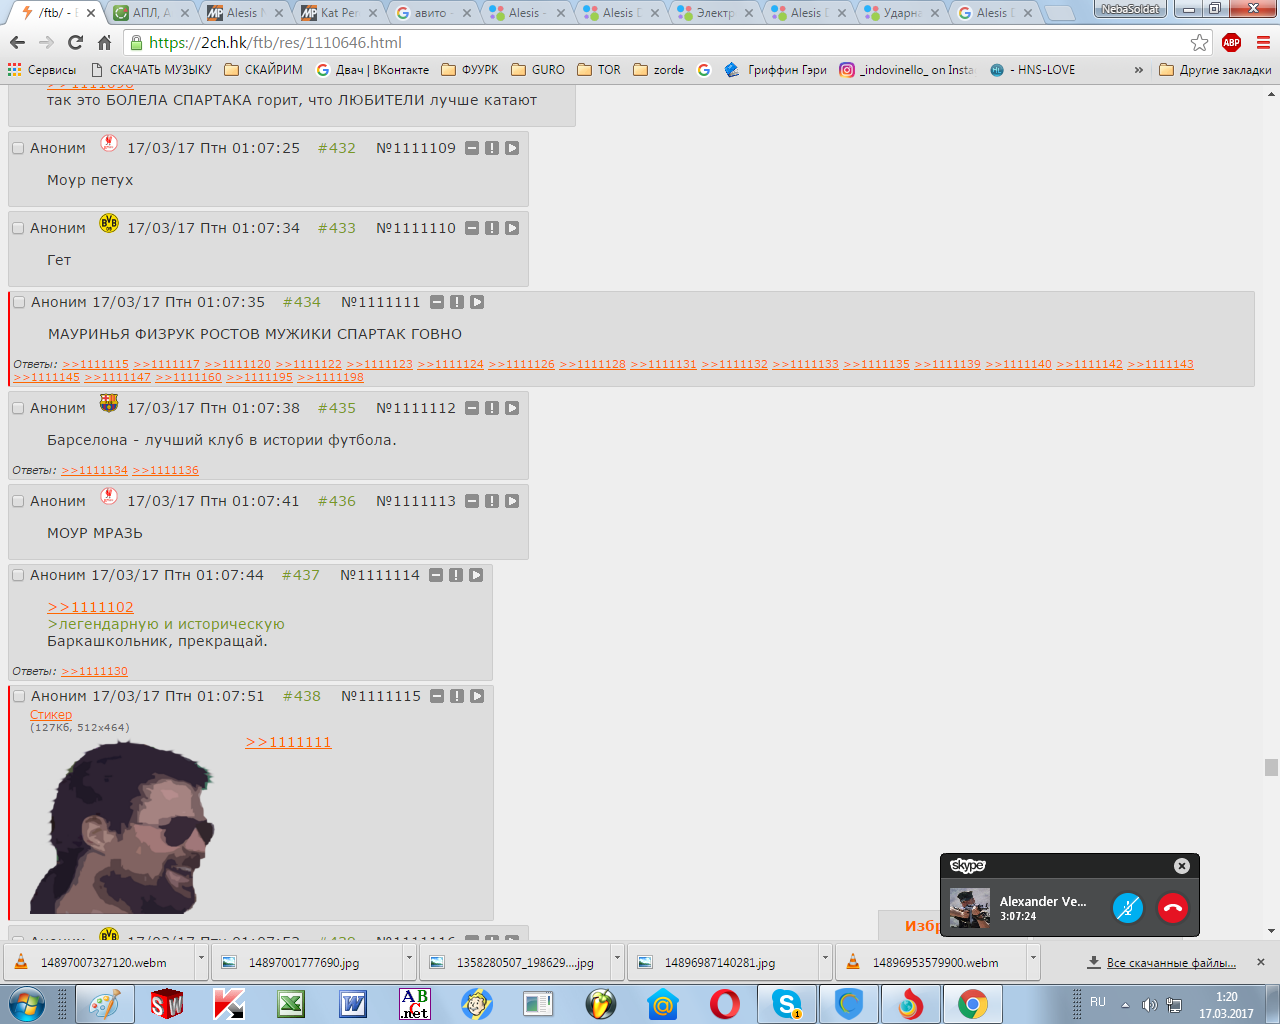Open dropdown for 1358280507_198629 jpg download
This screenshot has width=1280, height=1024.
[617, 962]
